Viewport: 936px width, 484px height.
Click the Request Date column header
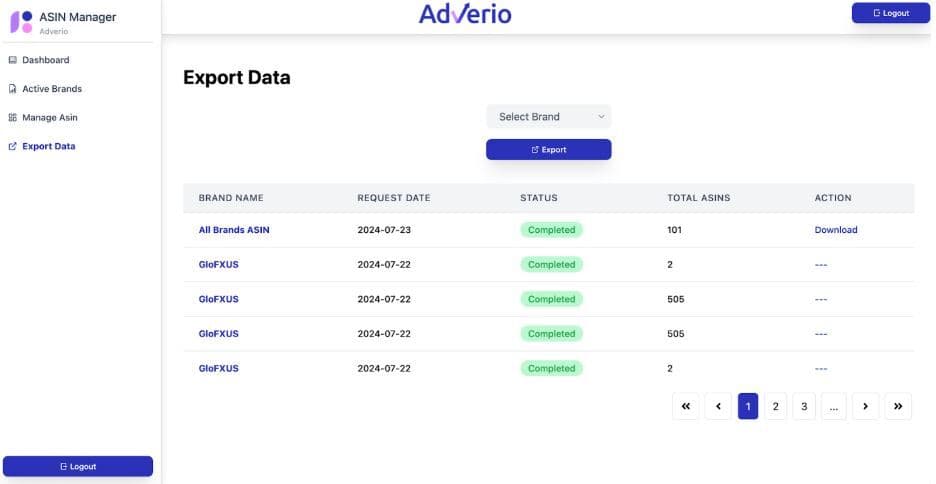point(393,198)
